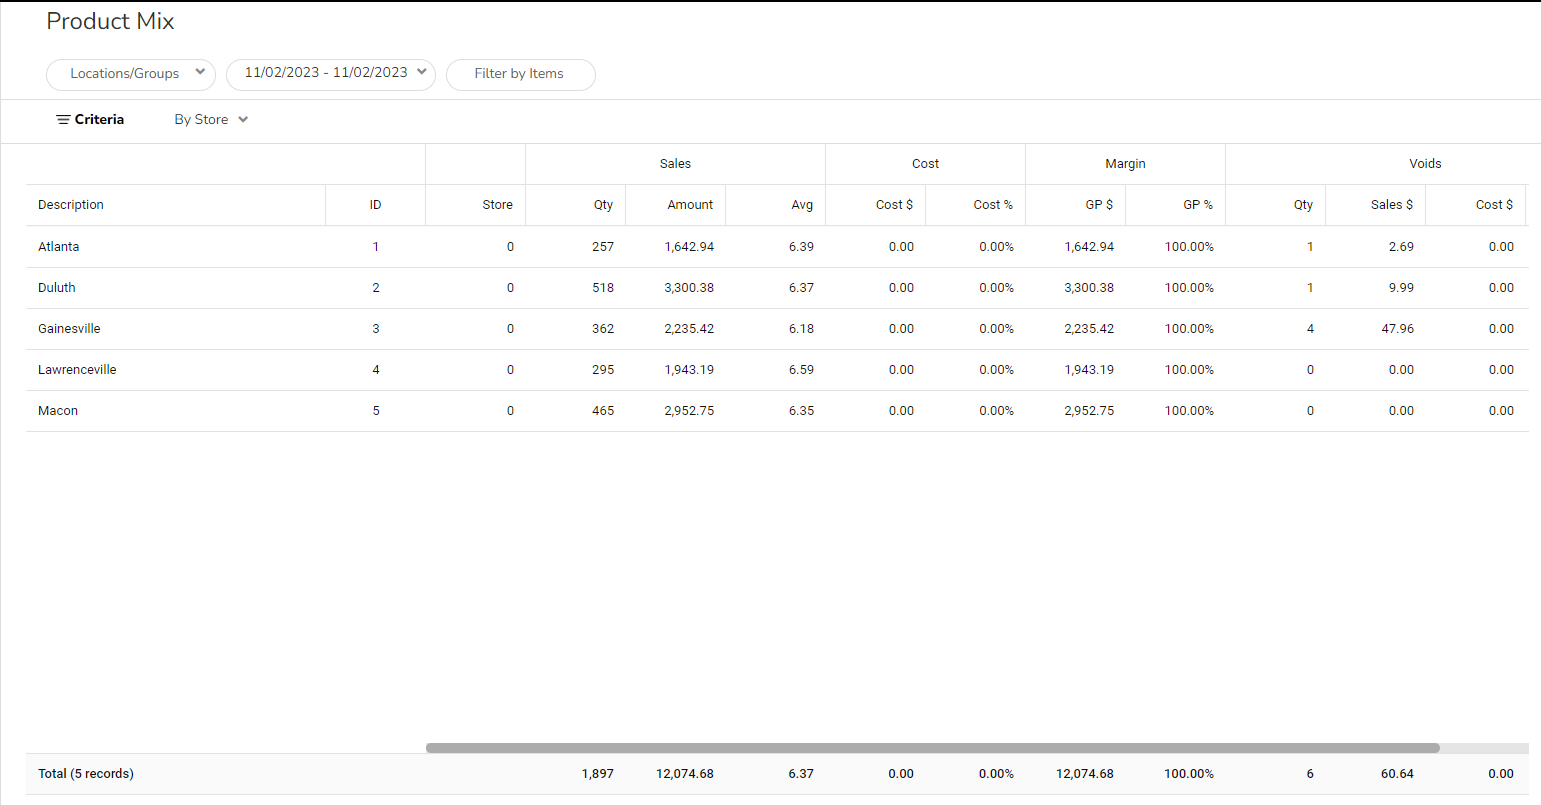Screen dimensions: 1541x805
Task: Click the Cost % column header
Action: pos(992,205)
